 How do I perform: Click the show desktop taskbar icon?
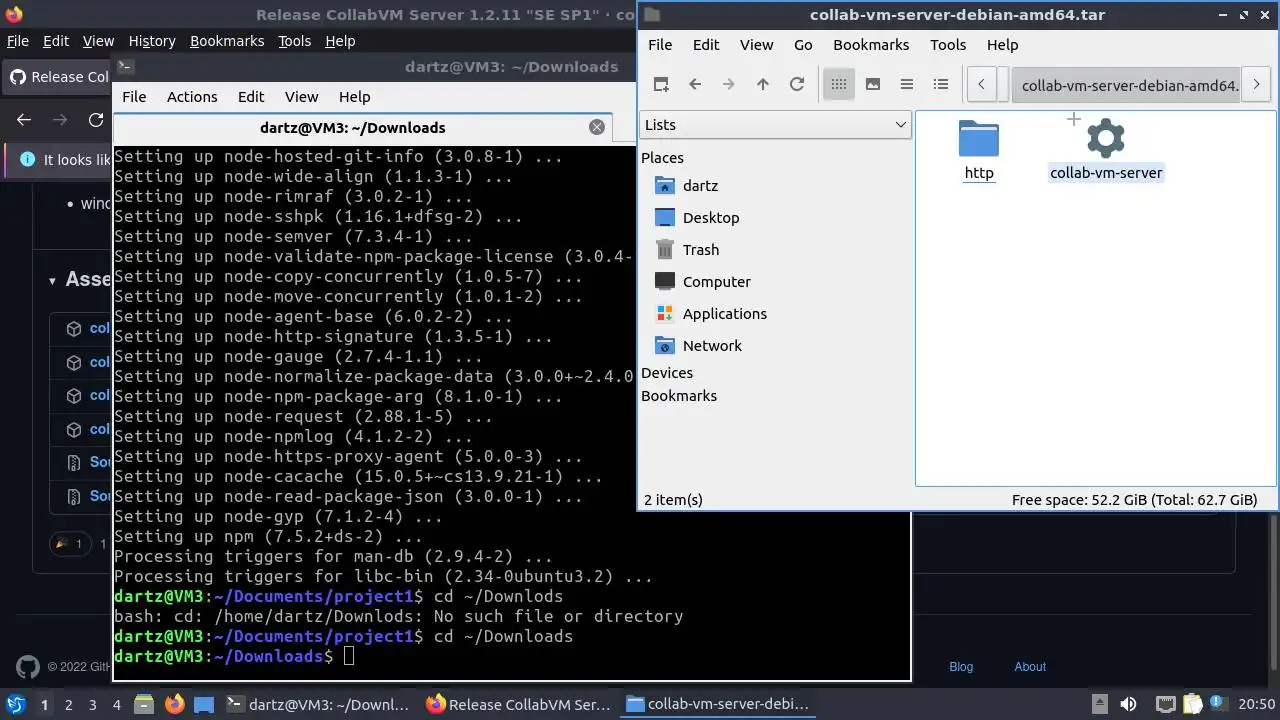pos(204,704)
